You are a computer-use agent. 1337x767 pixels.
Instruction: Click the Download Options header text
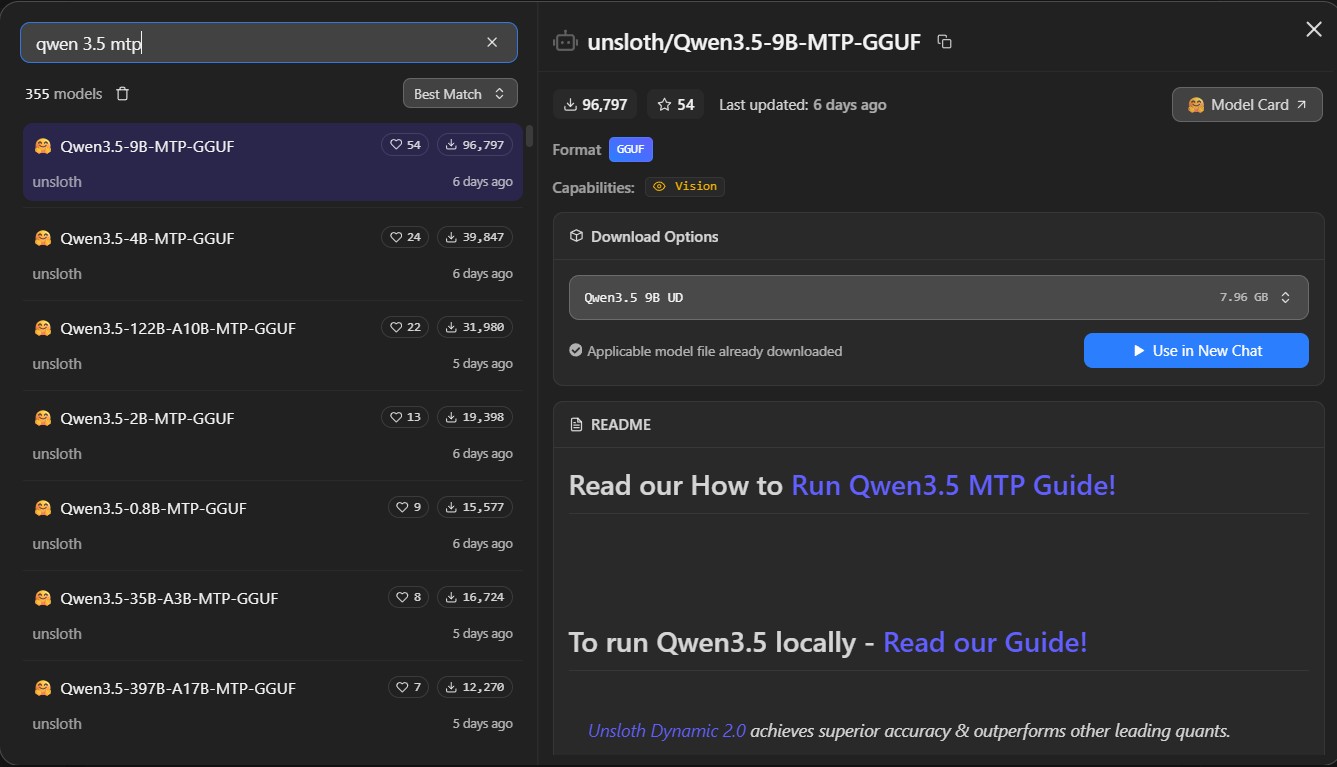coord(655,236)
